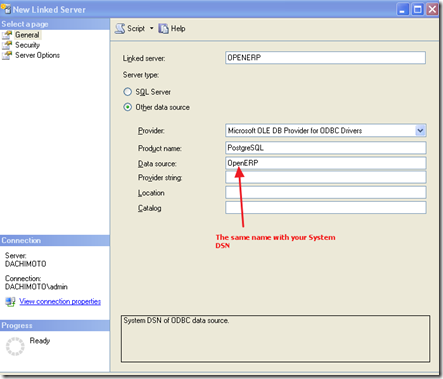Screen dimensions: 443x379
Task: Click the Ready status text
Action: coord(40,341)
